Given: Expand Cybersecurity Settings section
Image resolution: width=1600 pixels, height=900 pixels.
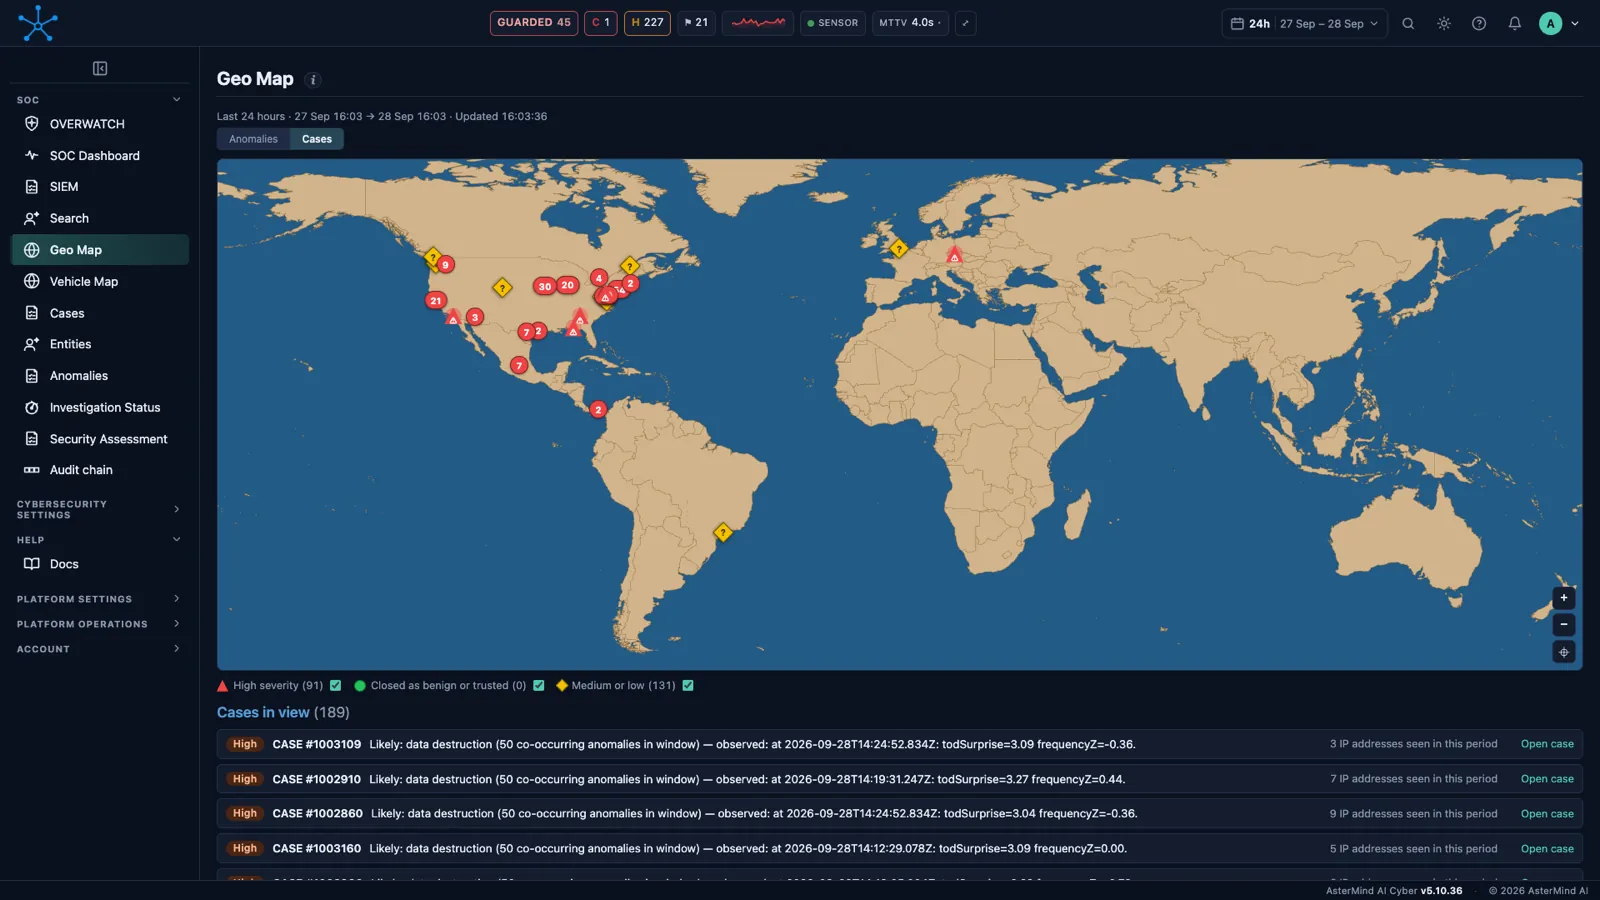Looking at the screenshot, I should 177,509.
